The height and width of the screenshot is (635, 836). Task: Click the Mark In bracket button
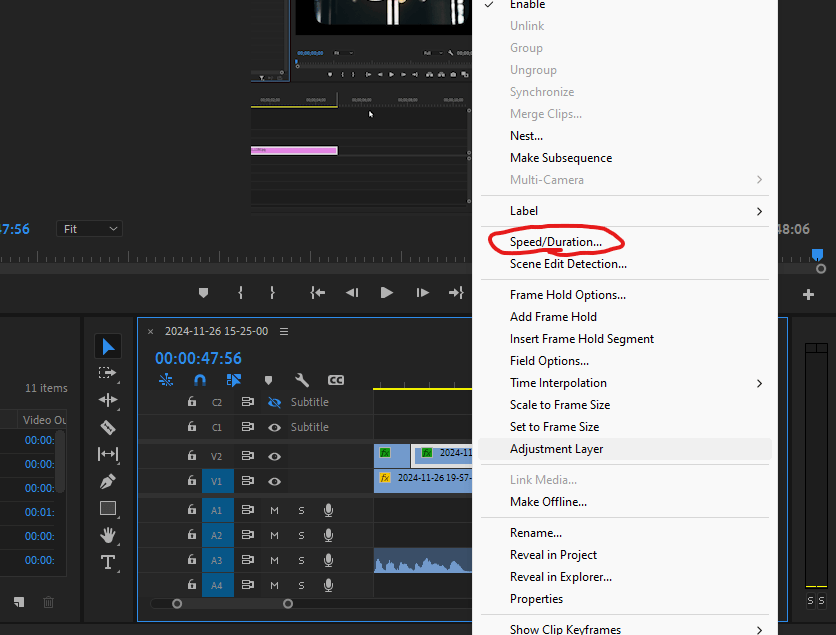[x=240, y=293]
